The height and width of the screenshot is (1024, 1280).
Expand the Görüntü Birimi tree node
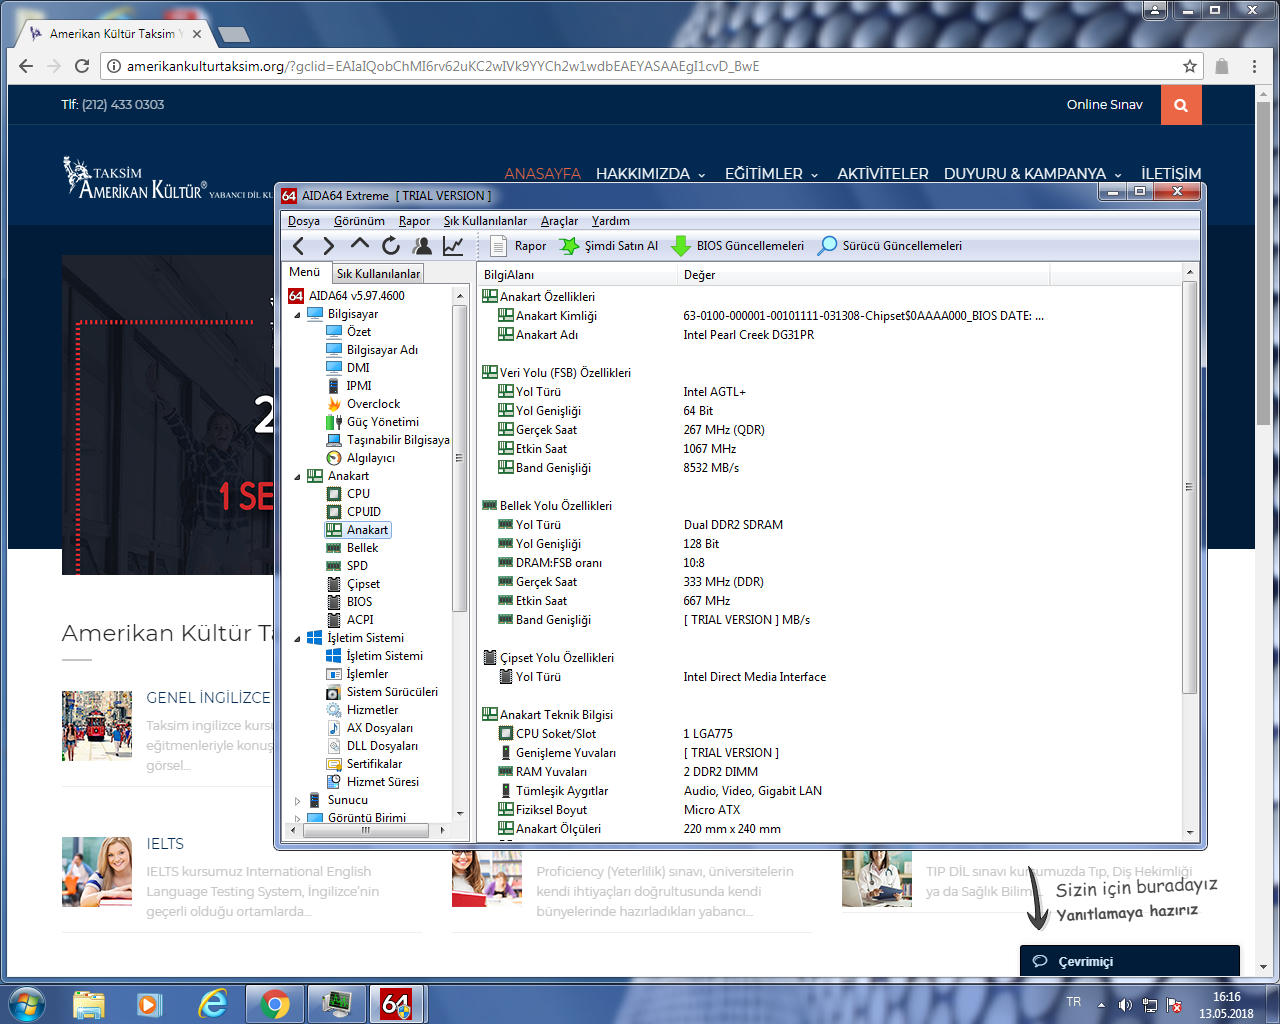(x=297, y=818)
